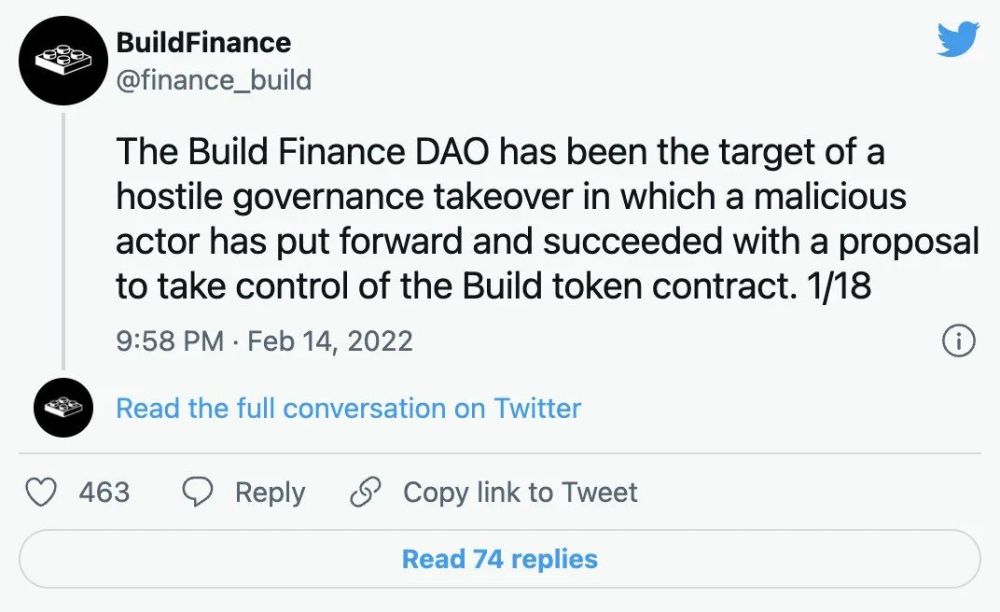The image size is (1000, 612).
Task: Open the large BuildFinance profile avatar
Action: [x=63, y=60]
